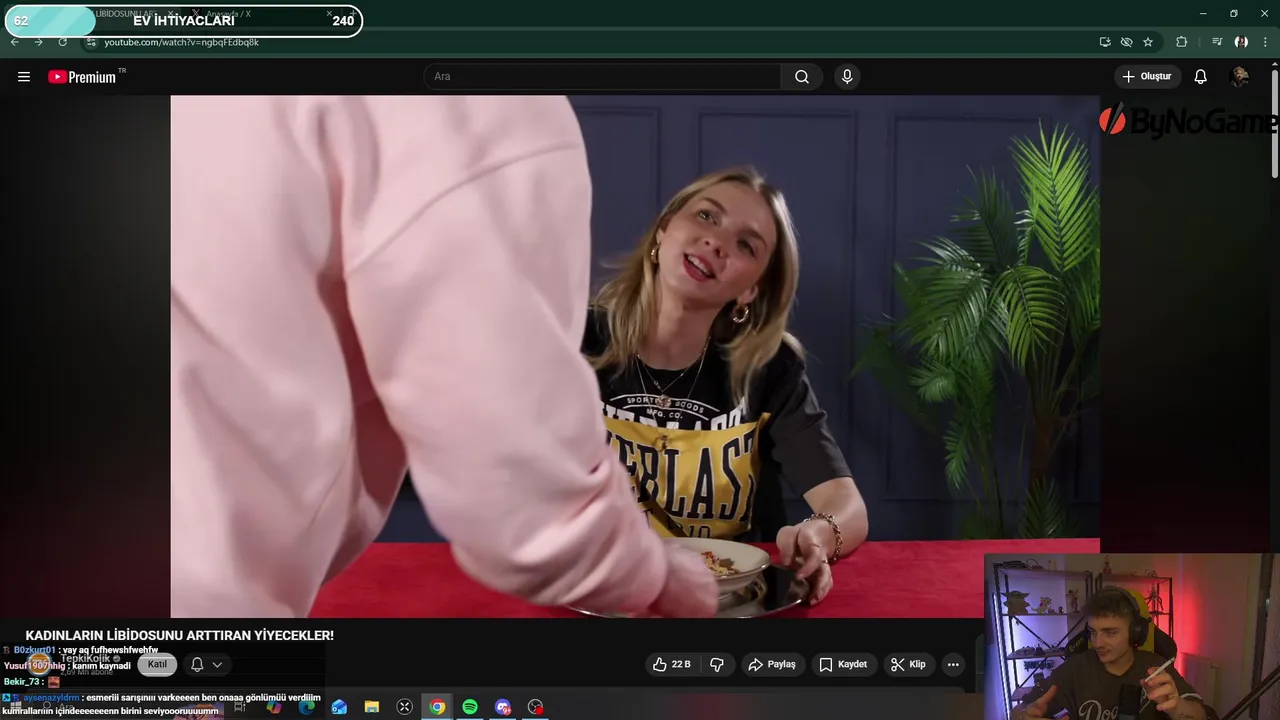Start voice search with microphone icon
1280x720 pixels.
(x=847, y=77)
